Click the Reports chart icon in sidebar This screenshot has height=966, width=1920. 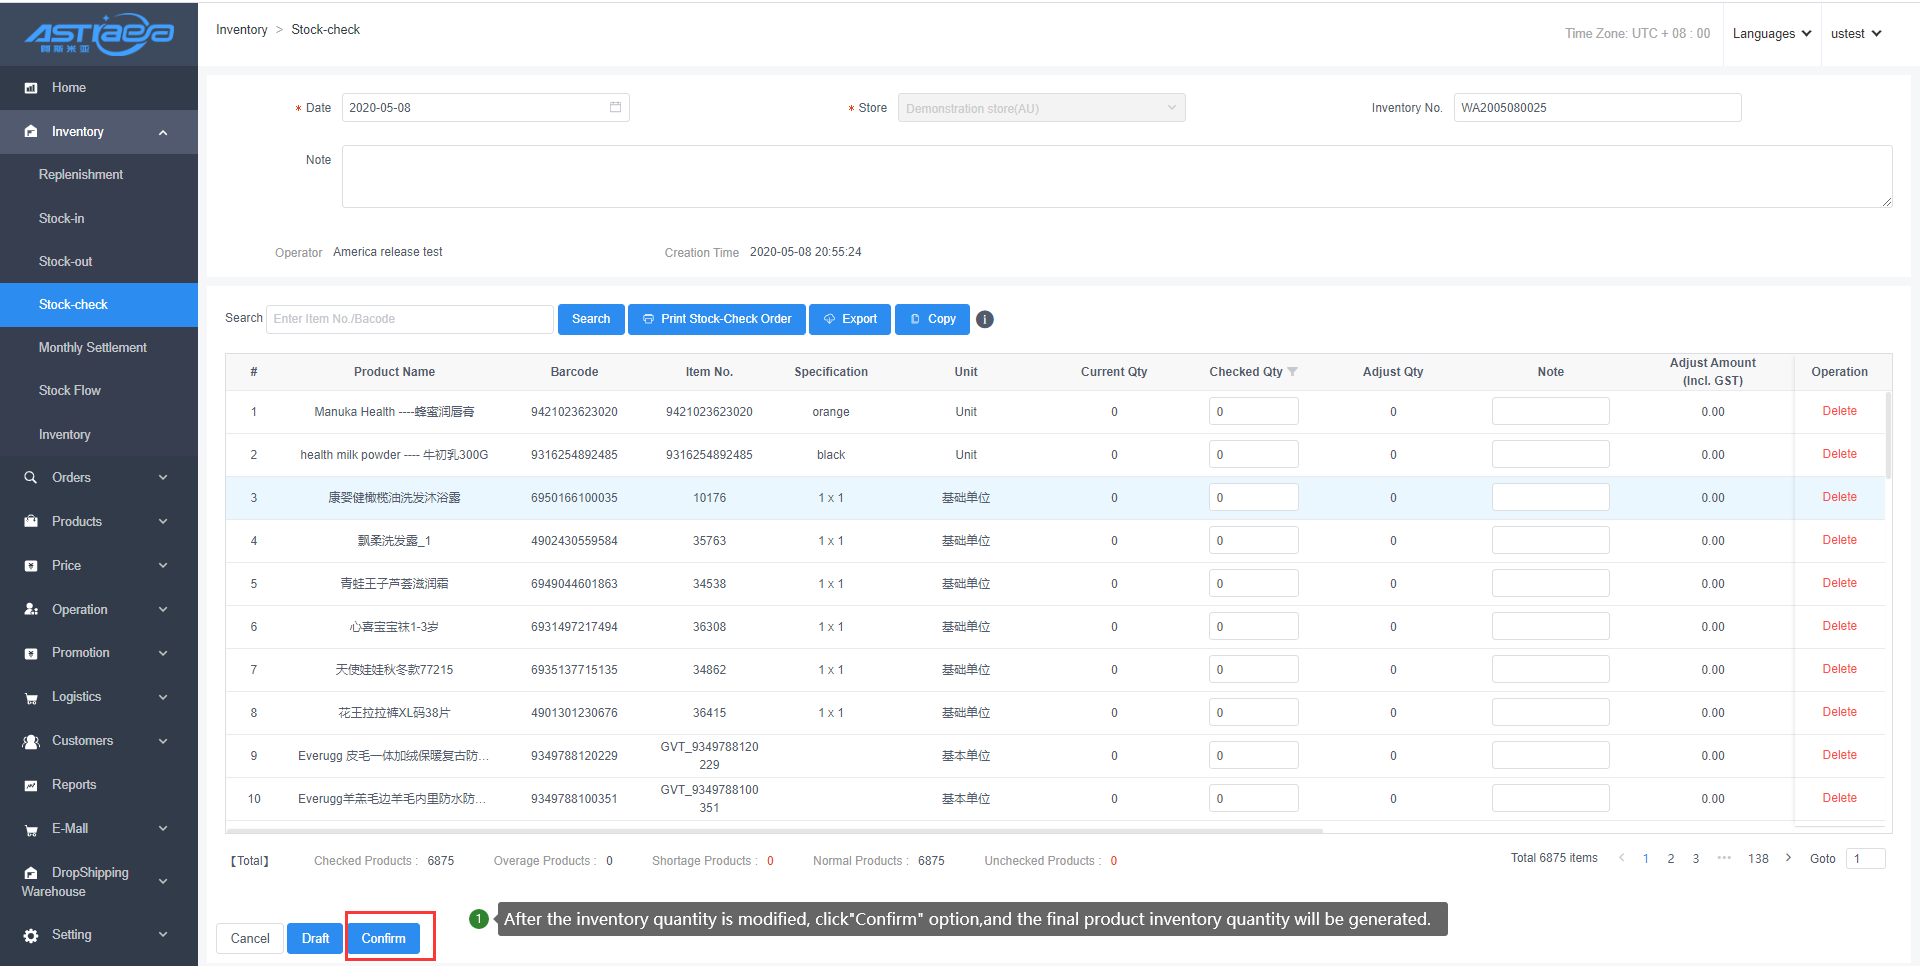(31, 785)
